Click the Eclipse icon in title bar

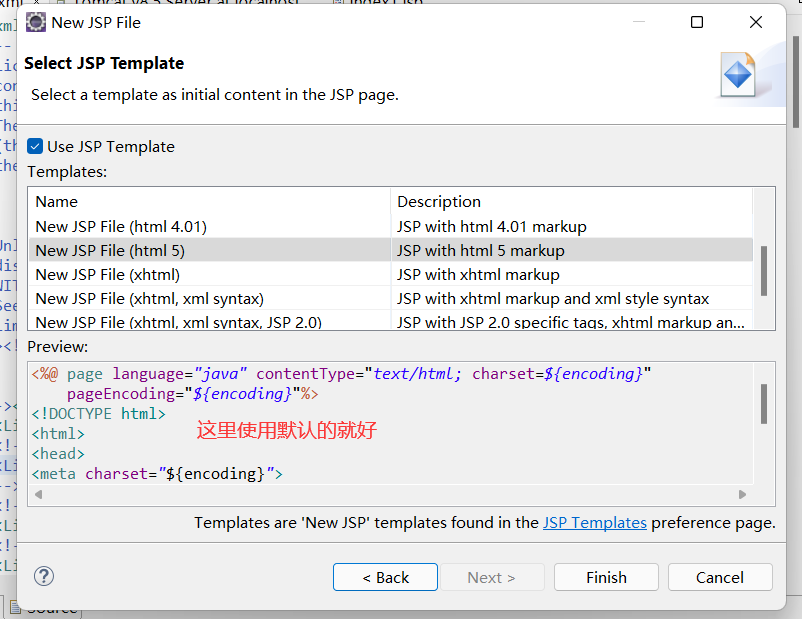36,22
